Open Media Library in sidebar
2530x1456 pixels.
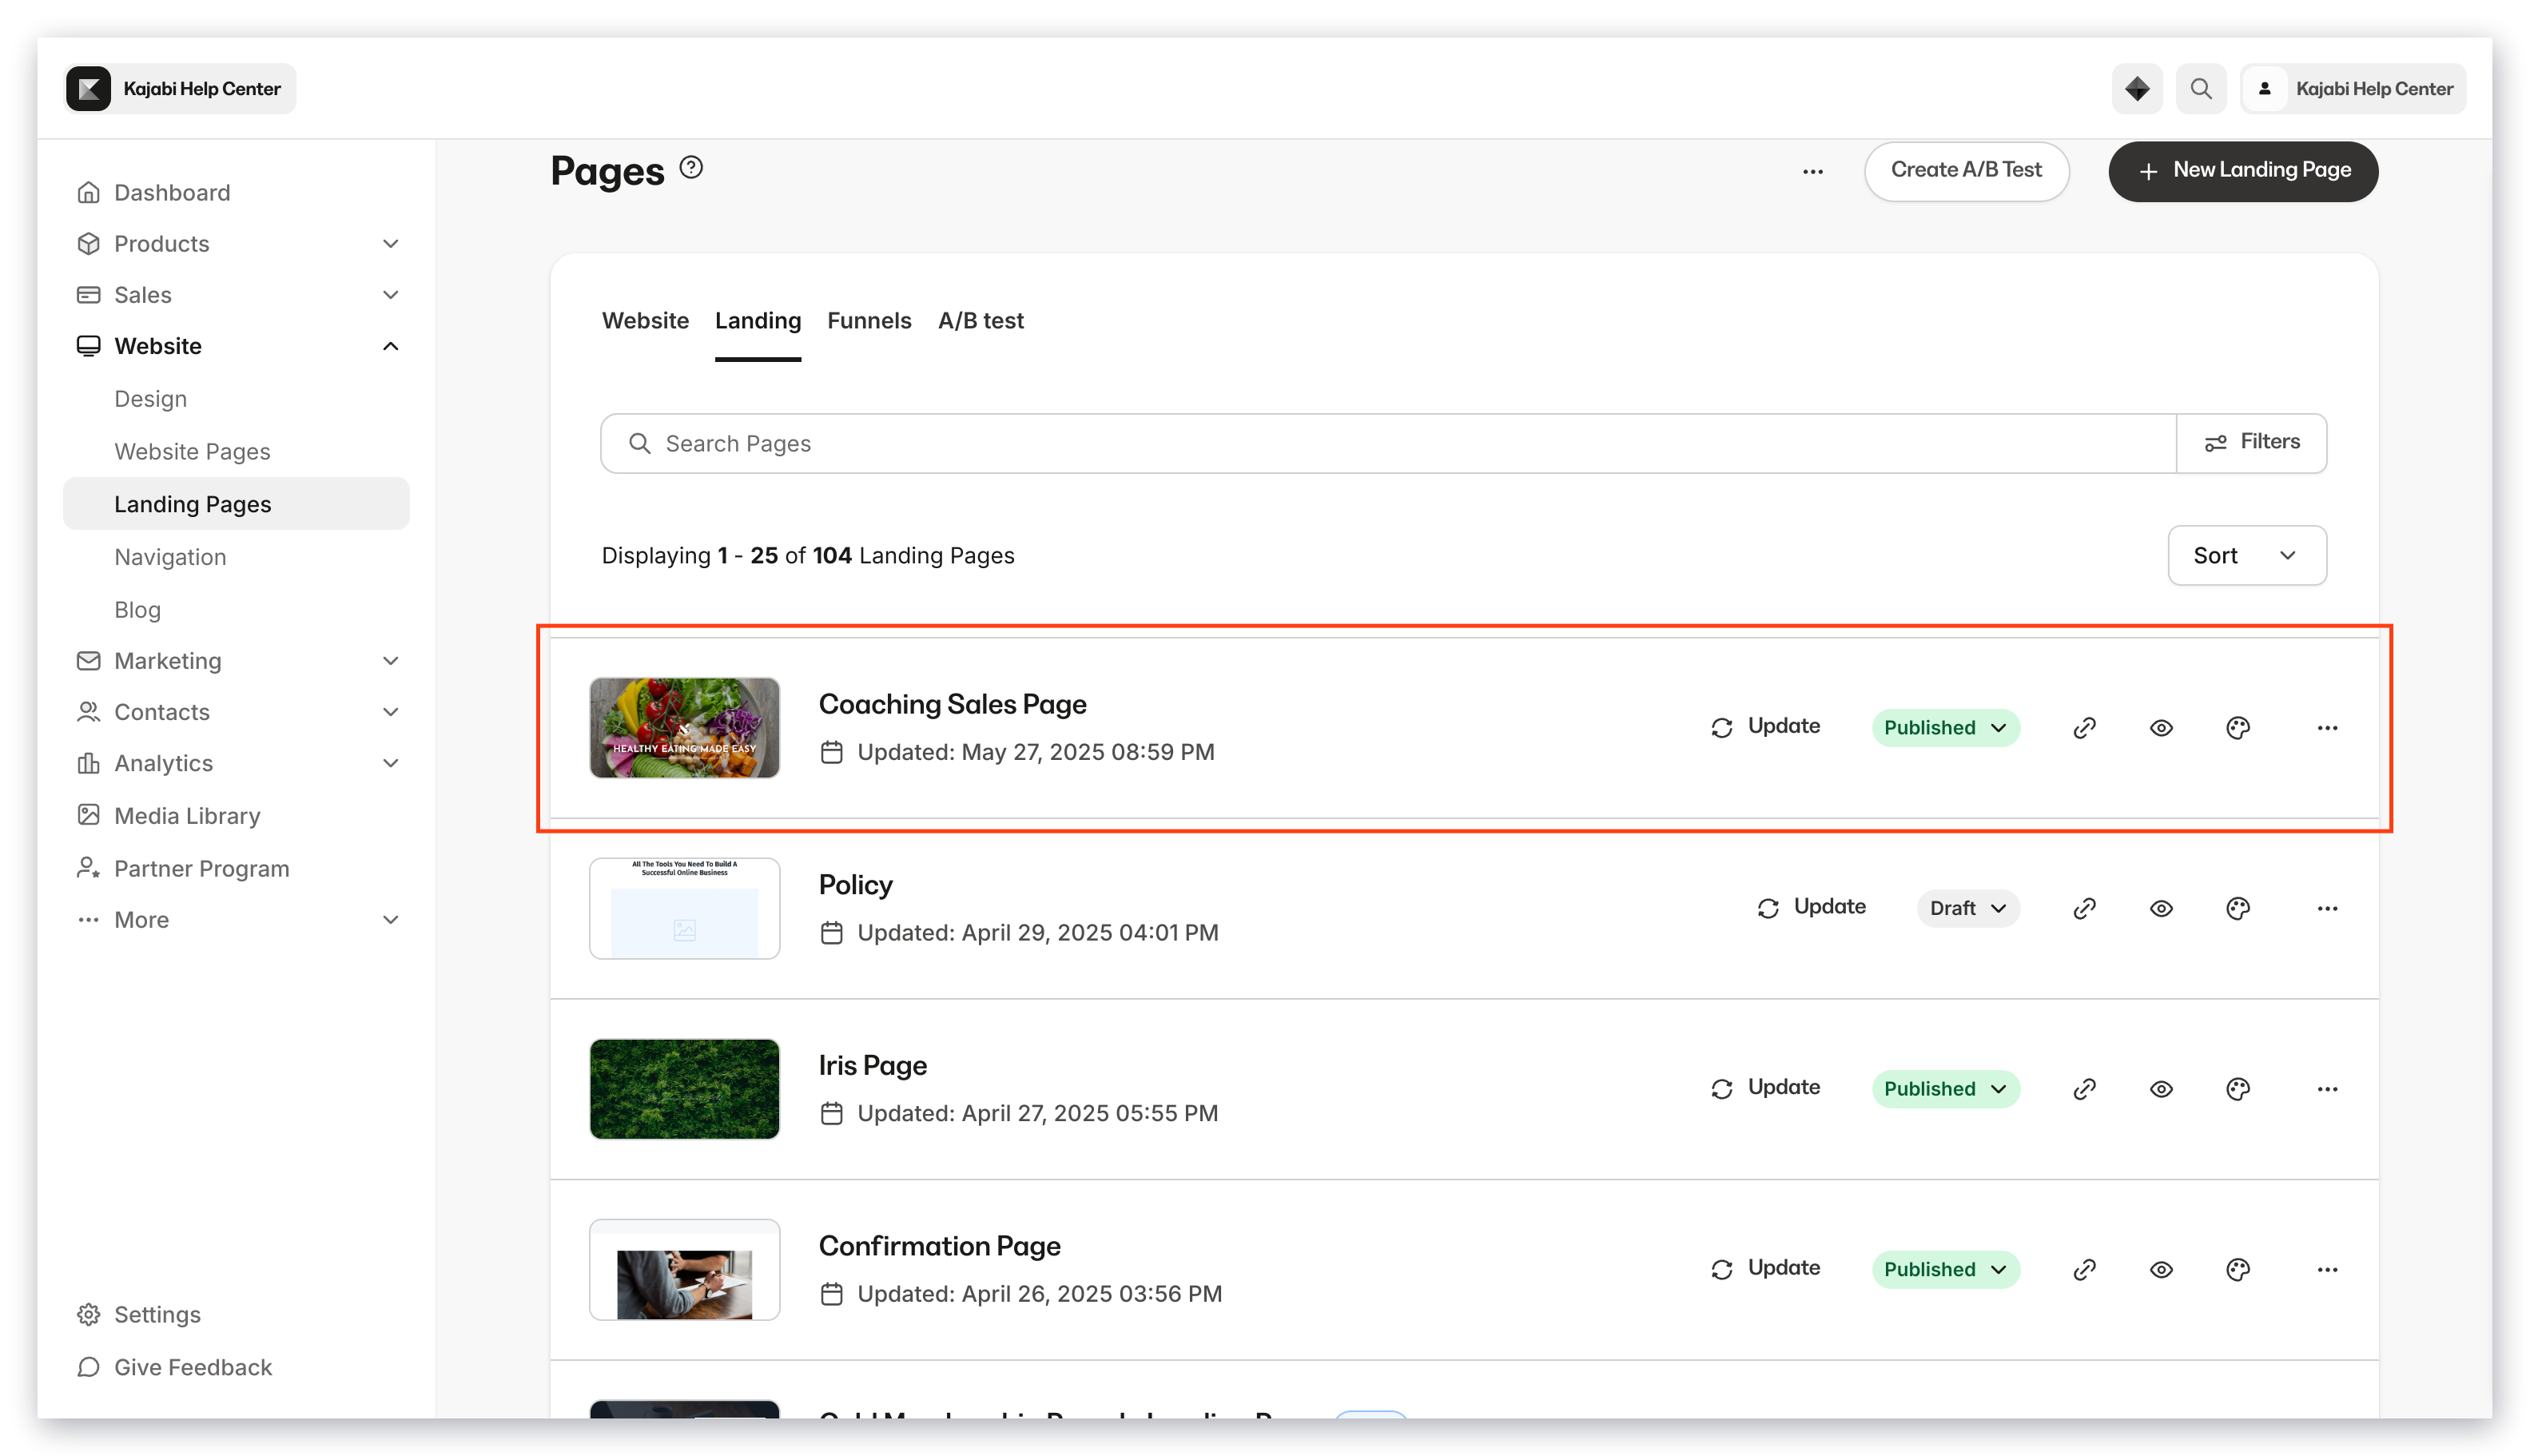tap(168, 815)
